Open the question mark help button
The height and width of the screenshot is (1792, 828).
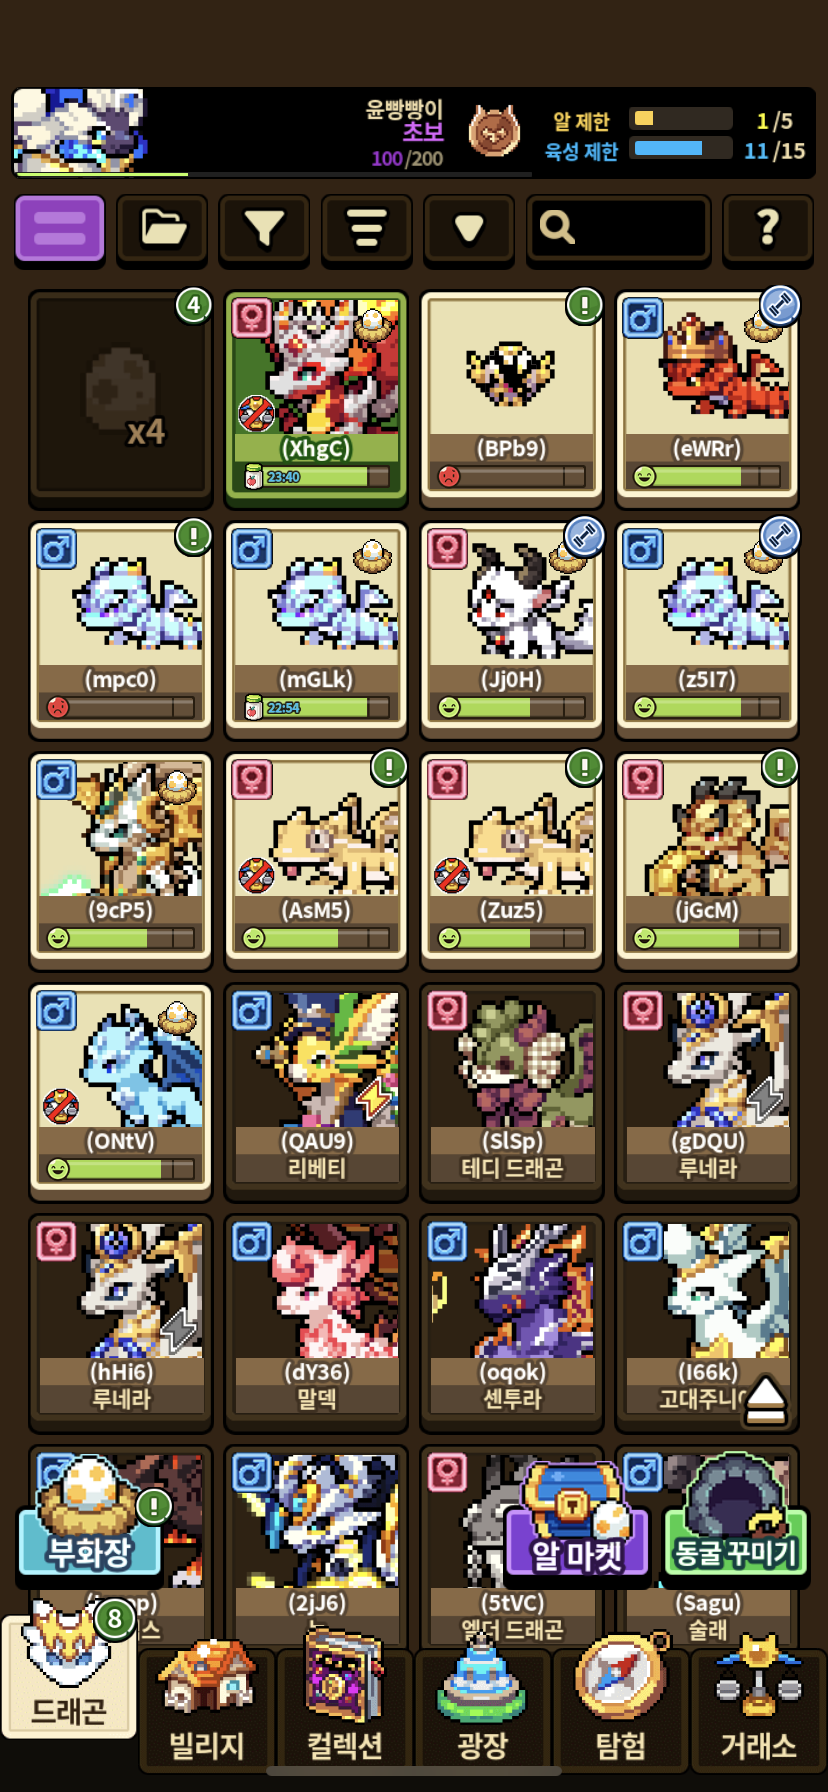point(767,229)
